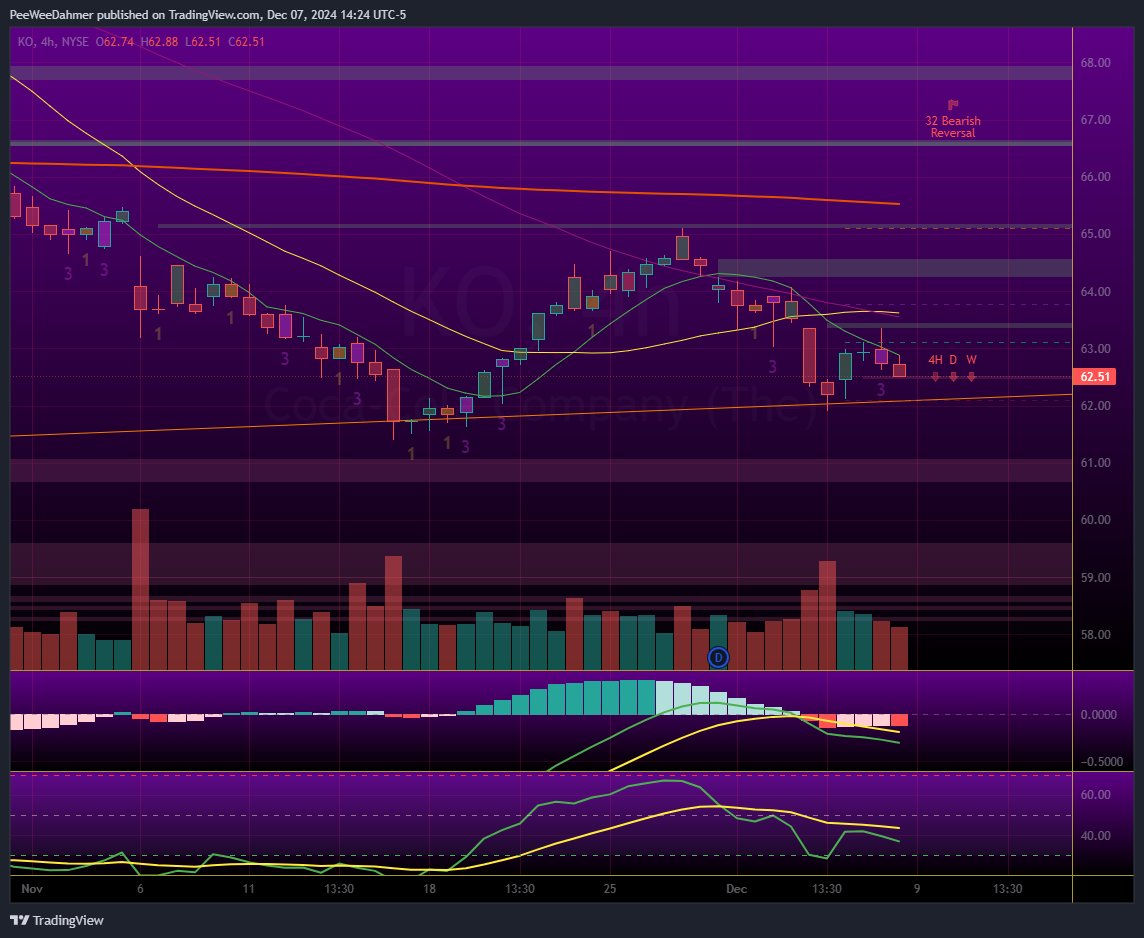Select the open value O62.74

(x=115, y=42)
